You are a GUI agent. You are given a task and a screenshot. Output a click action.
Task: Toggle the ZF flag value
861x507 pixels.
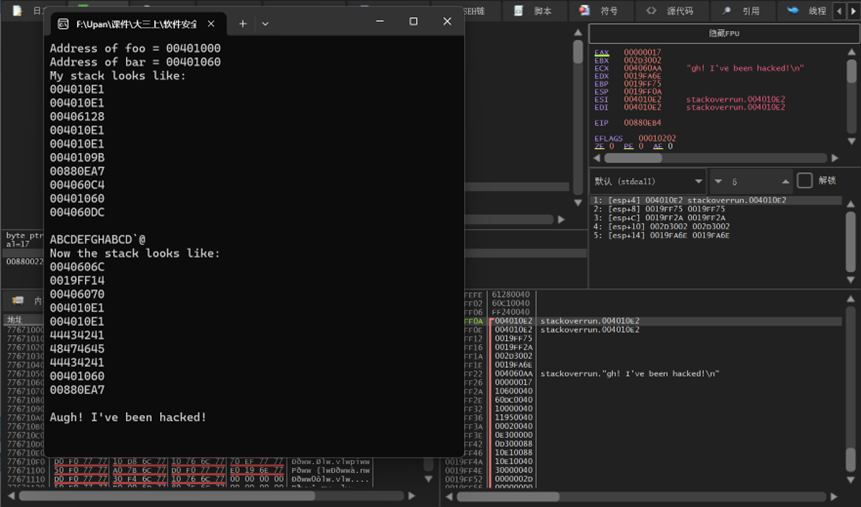click(610, 146)
